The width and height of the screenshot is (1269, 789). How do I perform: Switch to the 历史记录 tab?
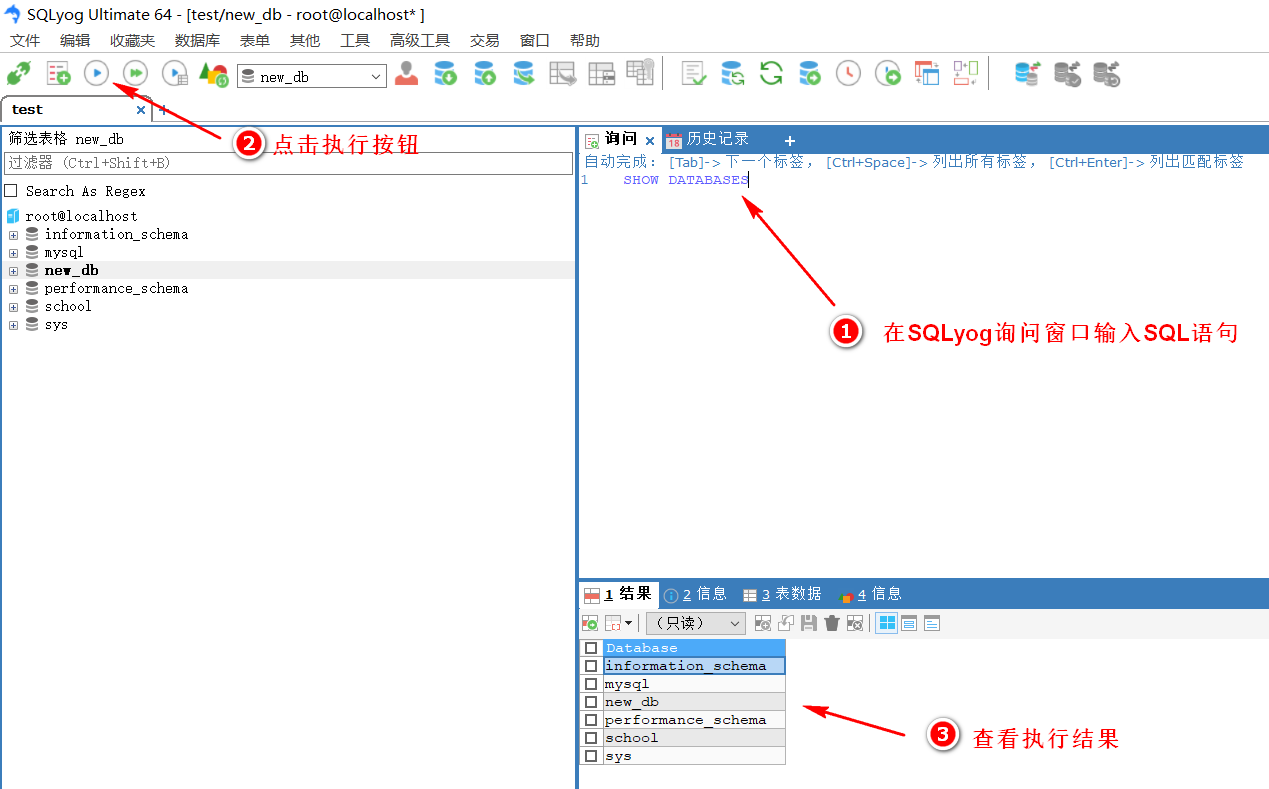tap(706, 140)
